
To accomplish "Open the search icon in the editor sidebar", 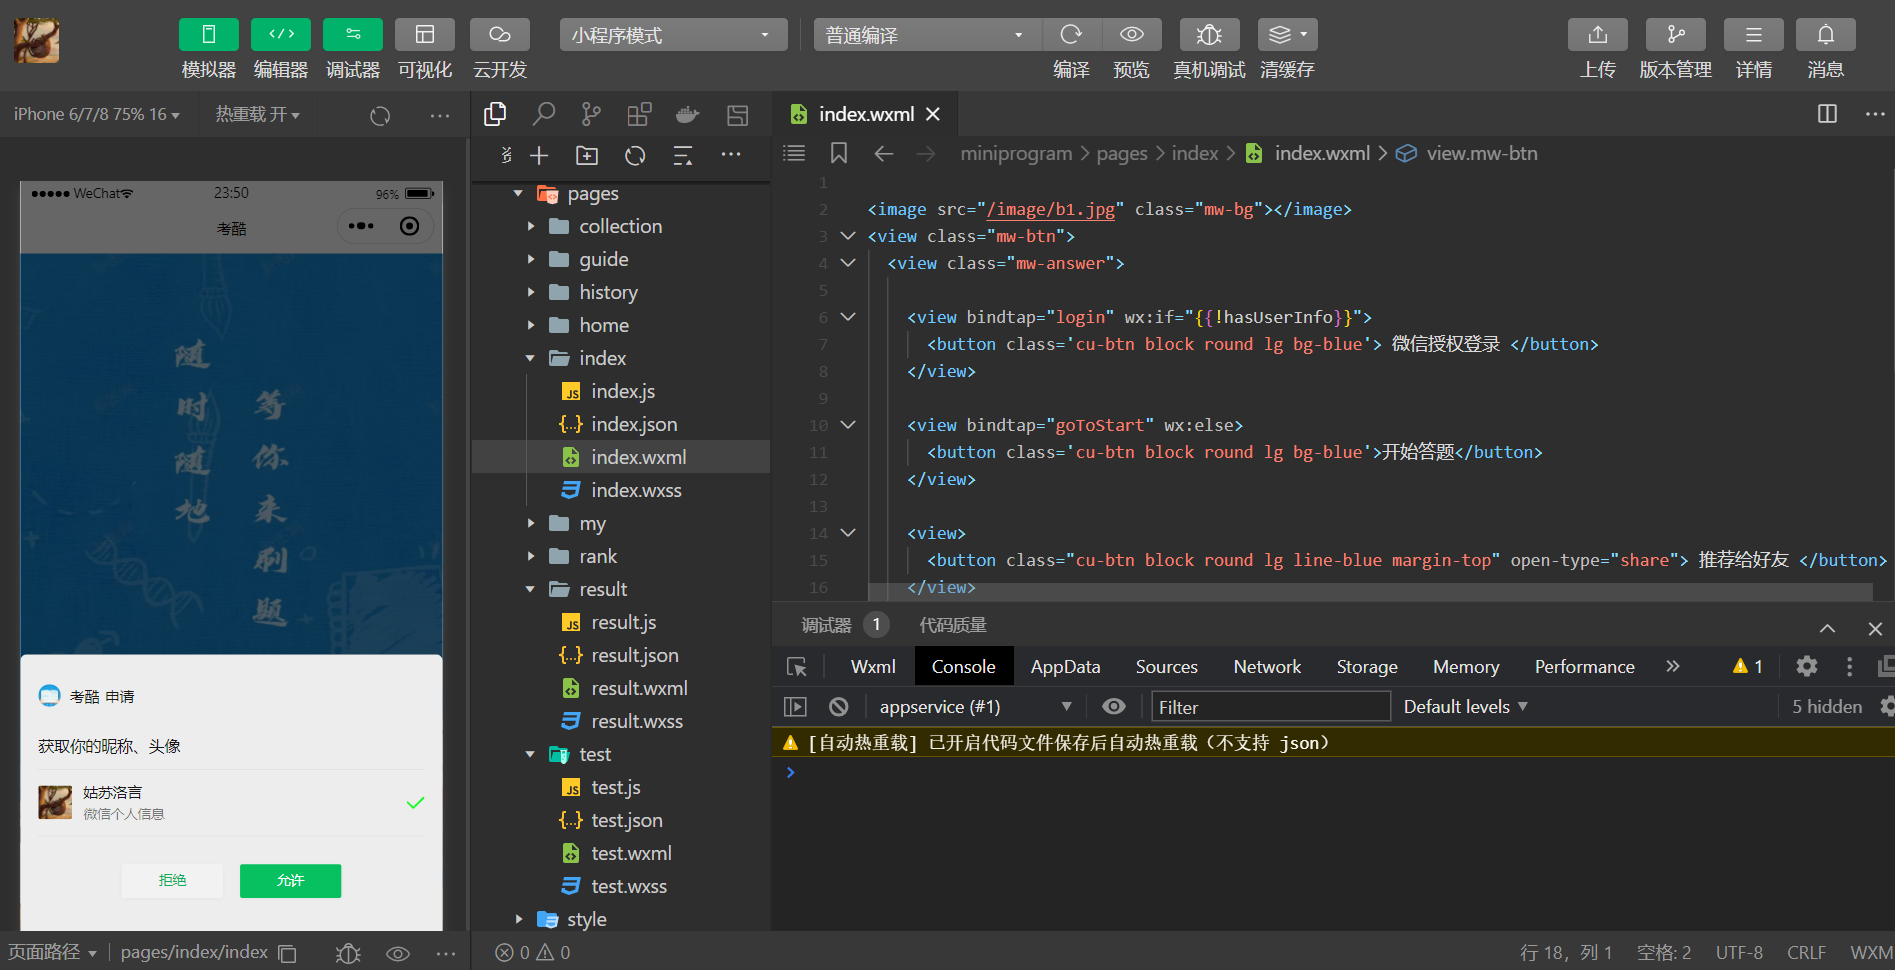I will coord(543,115).
